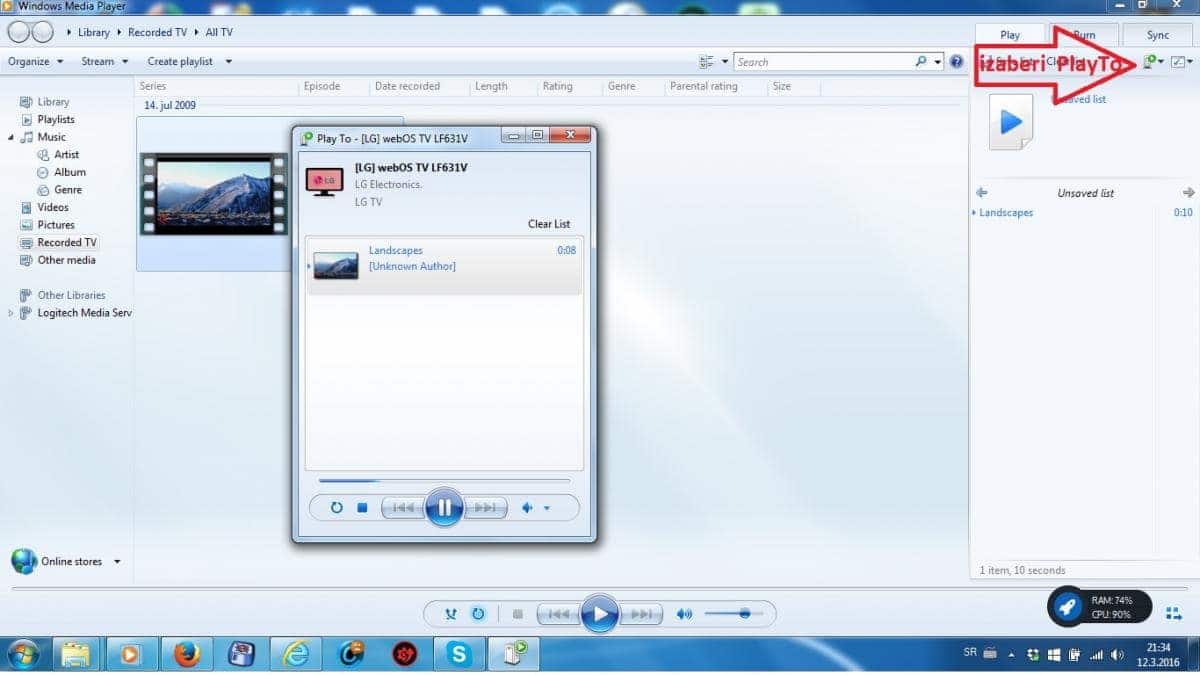
Task: Open the arrow next to Create playlist
Action: tap(228, 62)
